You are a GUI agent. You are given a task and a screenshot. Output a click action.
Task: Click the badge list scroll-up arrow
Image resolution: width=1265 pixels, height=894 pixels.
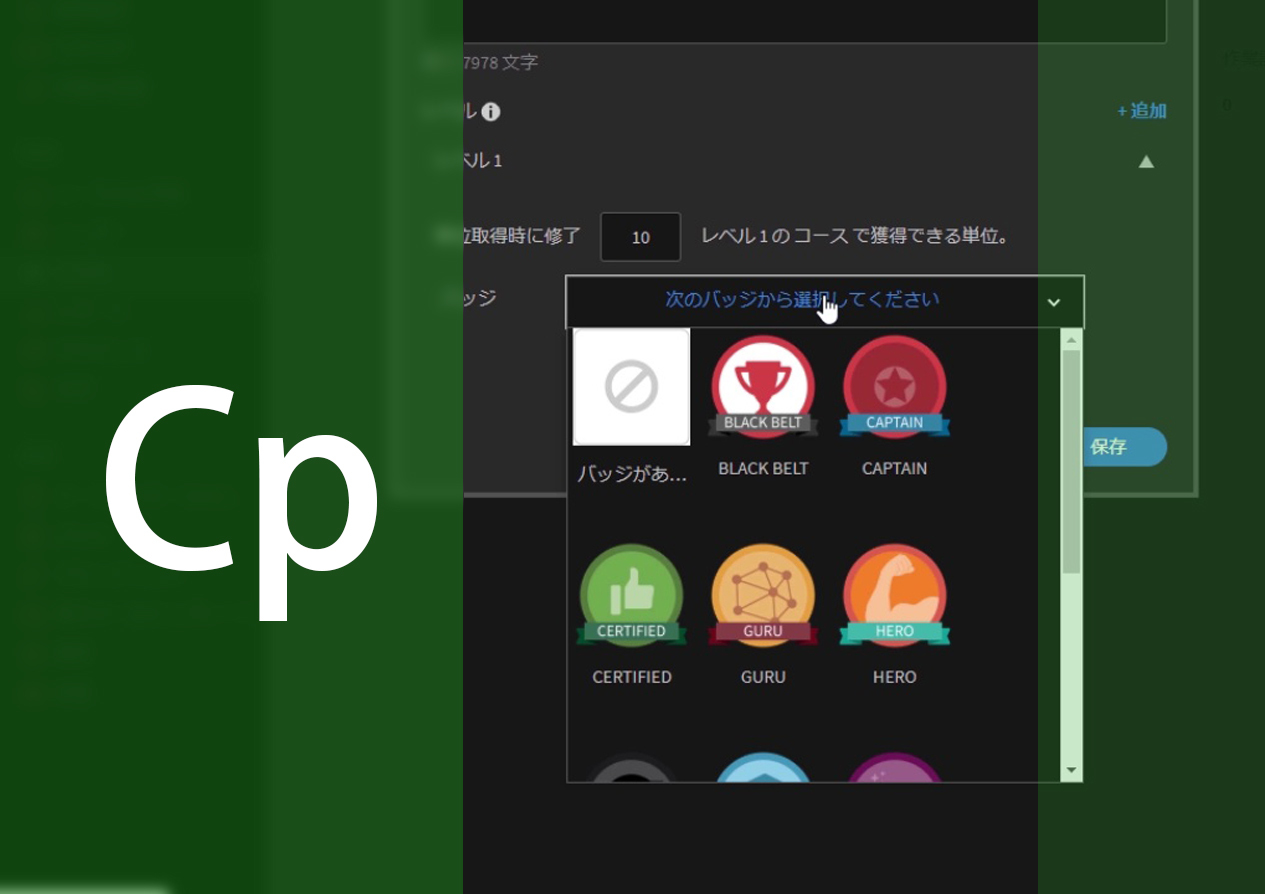(1072, 340)
